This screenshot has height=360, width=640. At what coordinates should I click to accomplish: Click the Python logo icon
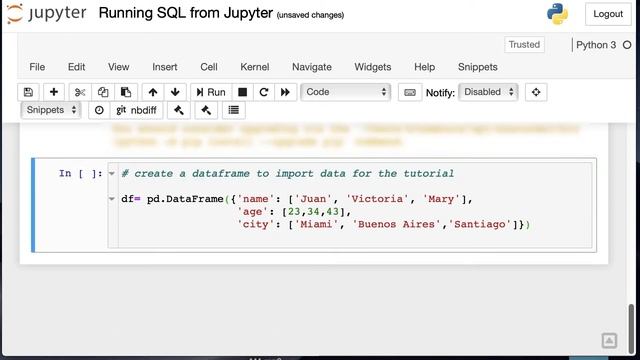(557, 14)
